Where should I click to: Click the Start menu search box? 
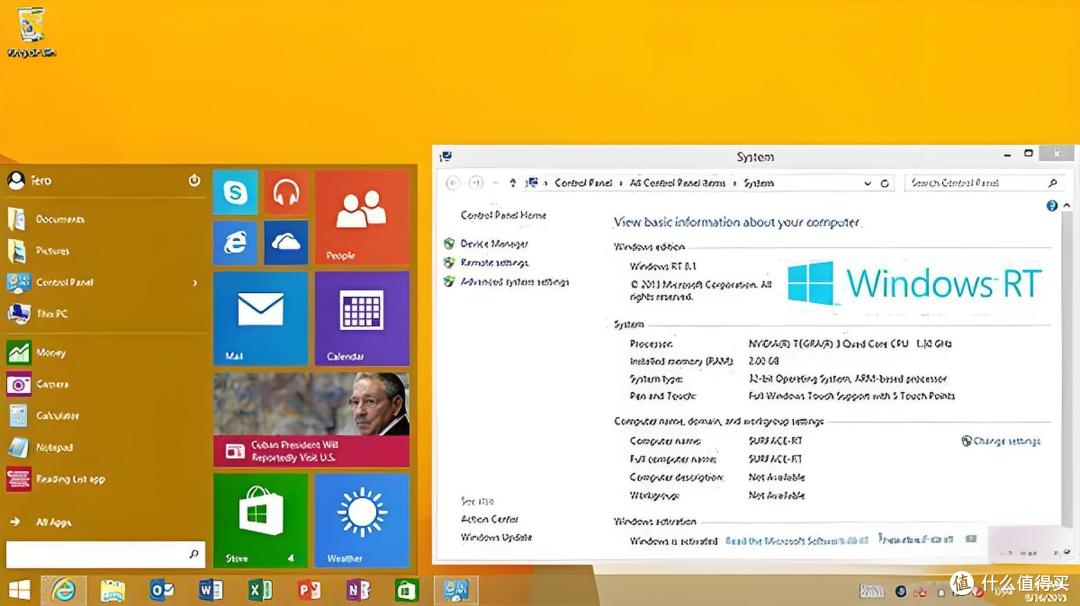point(105,554)
